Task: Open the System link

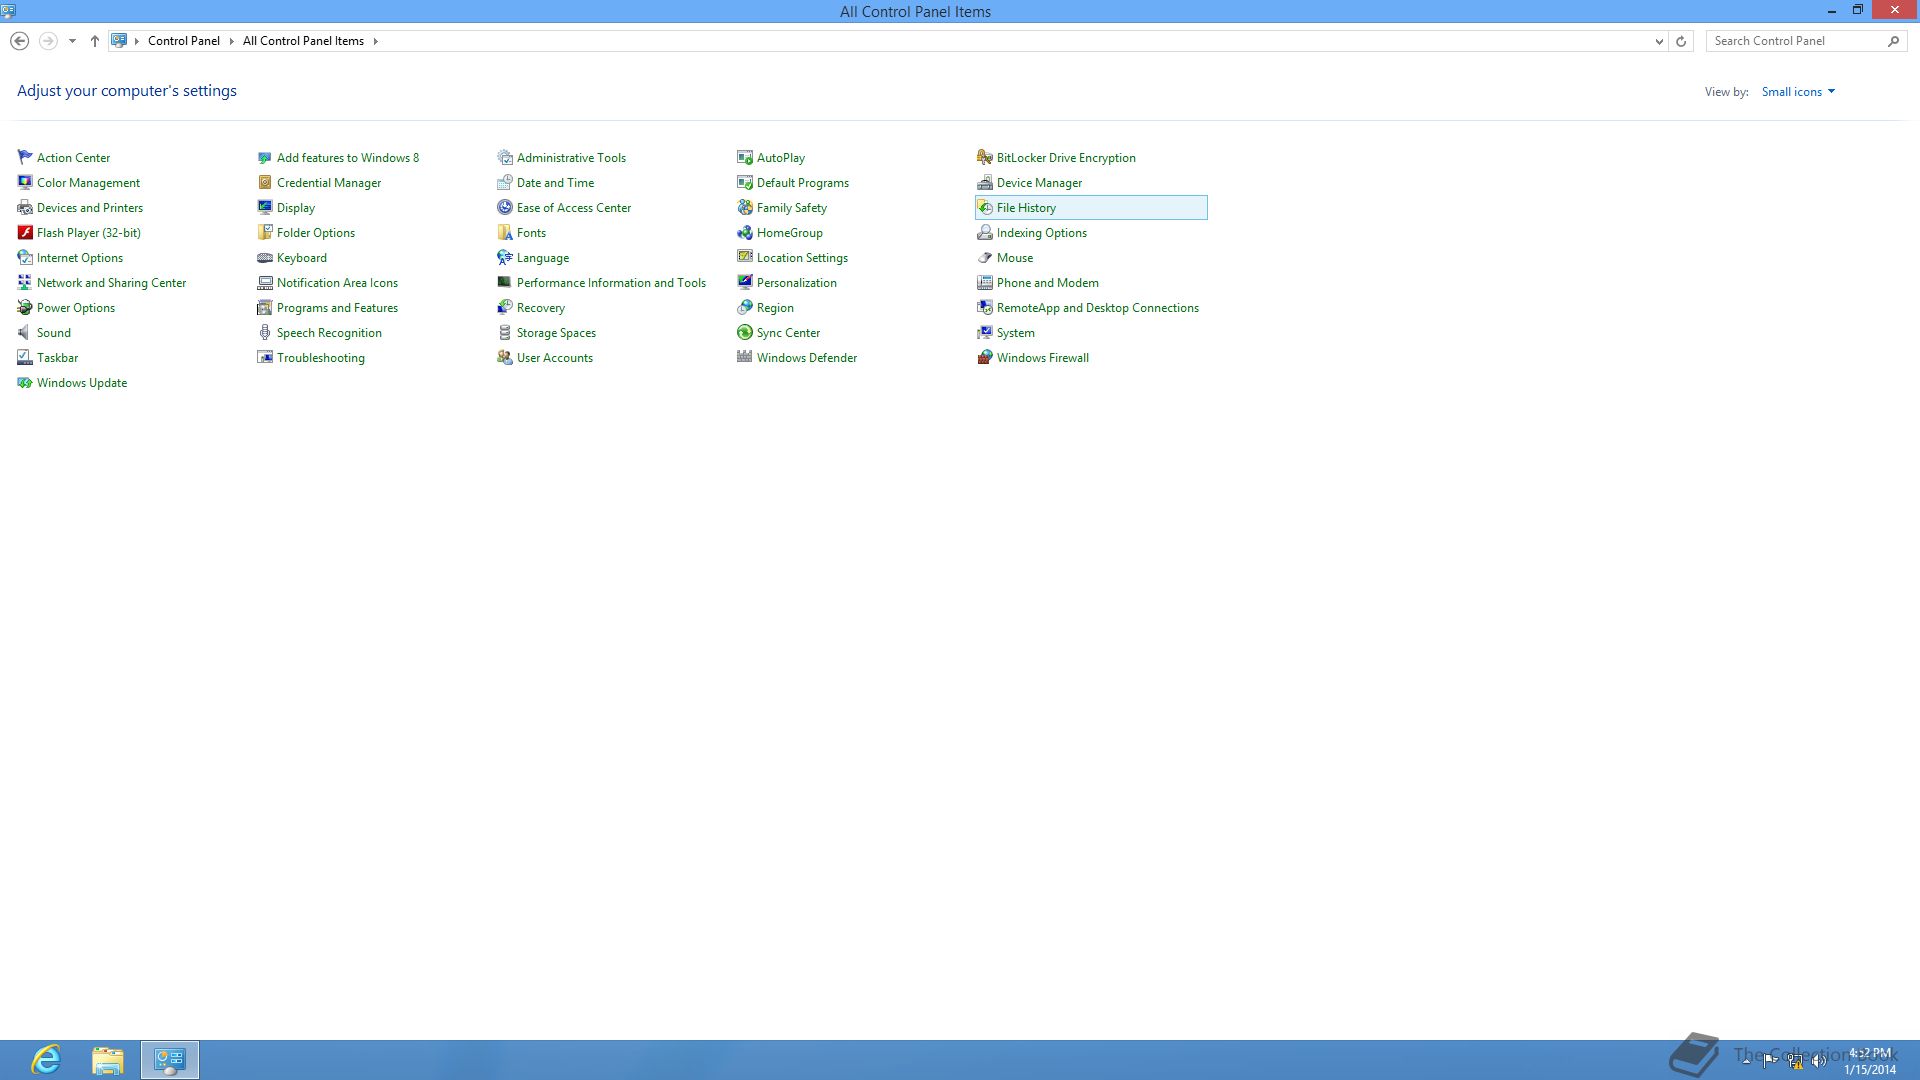Action: coord(1016,333)
